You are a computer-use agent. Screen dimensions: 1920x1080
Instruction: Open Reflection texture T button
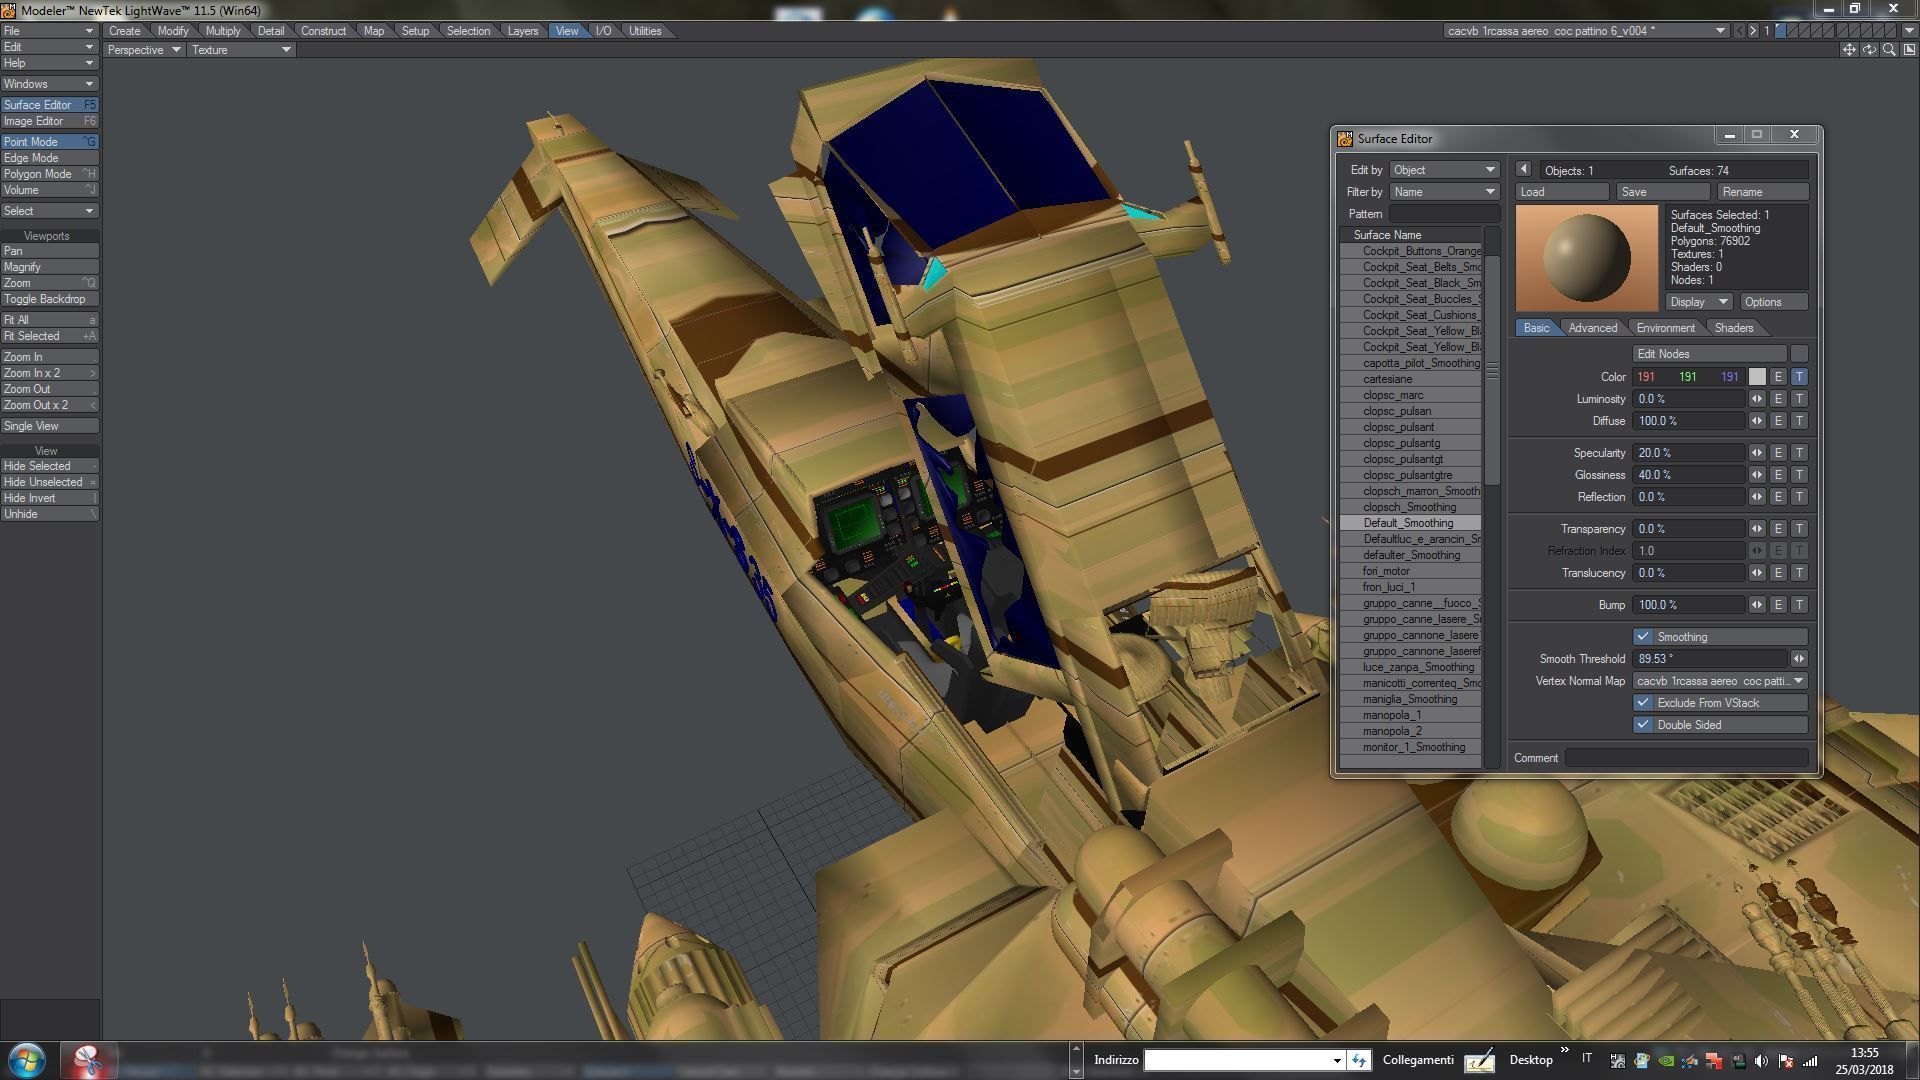1799,497
